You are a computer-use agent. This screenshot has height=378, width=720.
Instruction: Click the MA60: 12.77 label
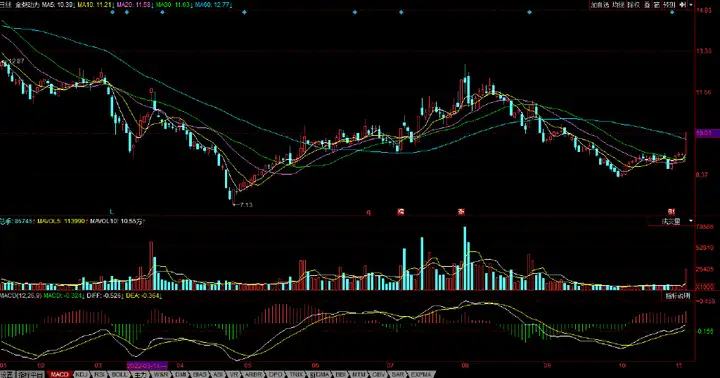point(212,5)
